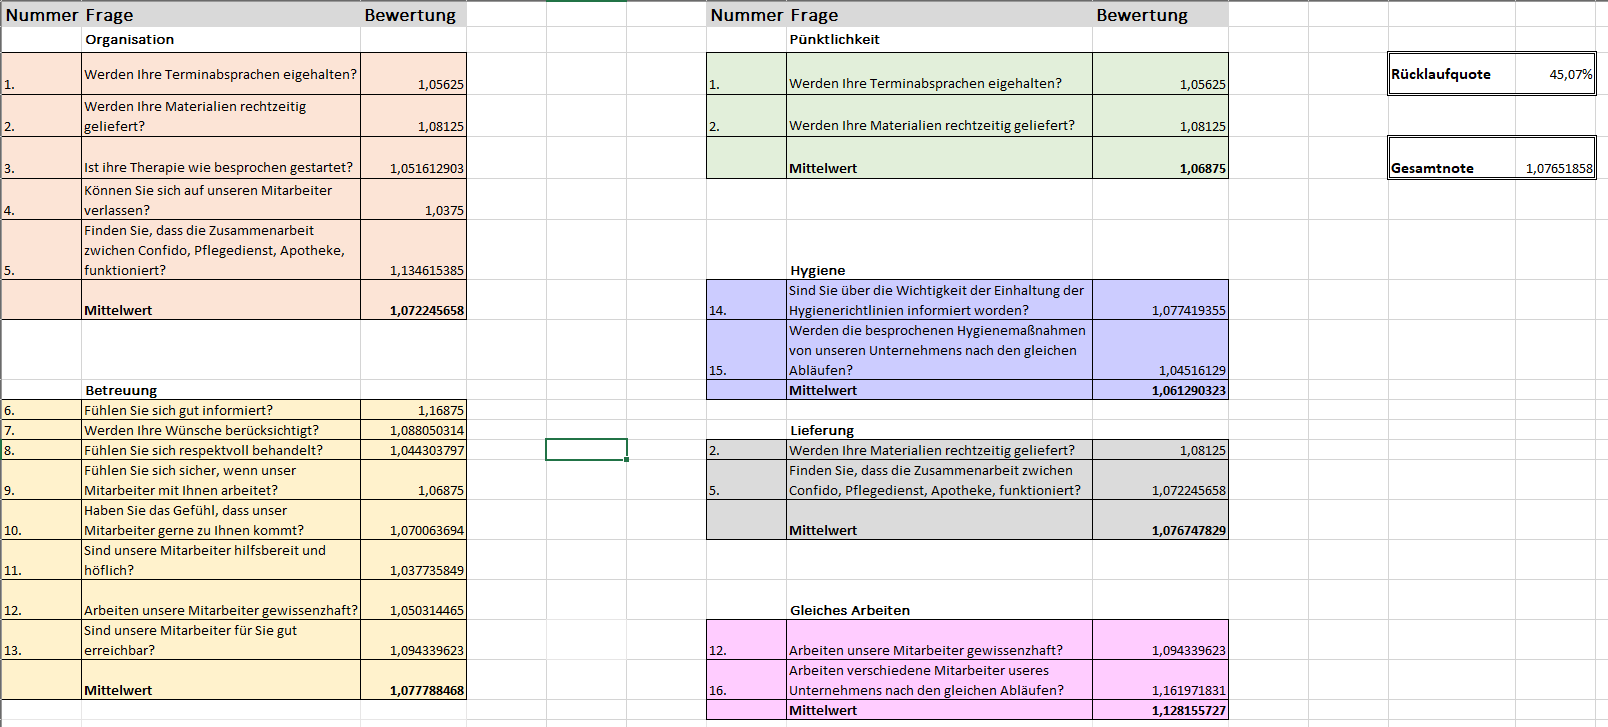Select question number '16.' cell

point(746,680)
